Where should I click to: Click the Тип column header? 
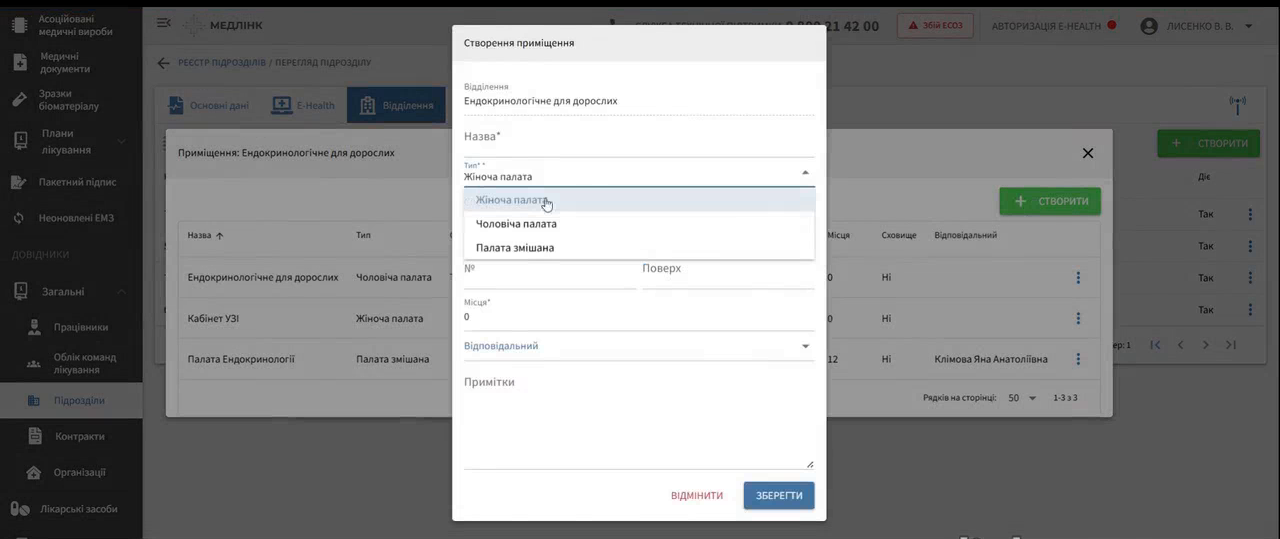click(363, 236)
